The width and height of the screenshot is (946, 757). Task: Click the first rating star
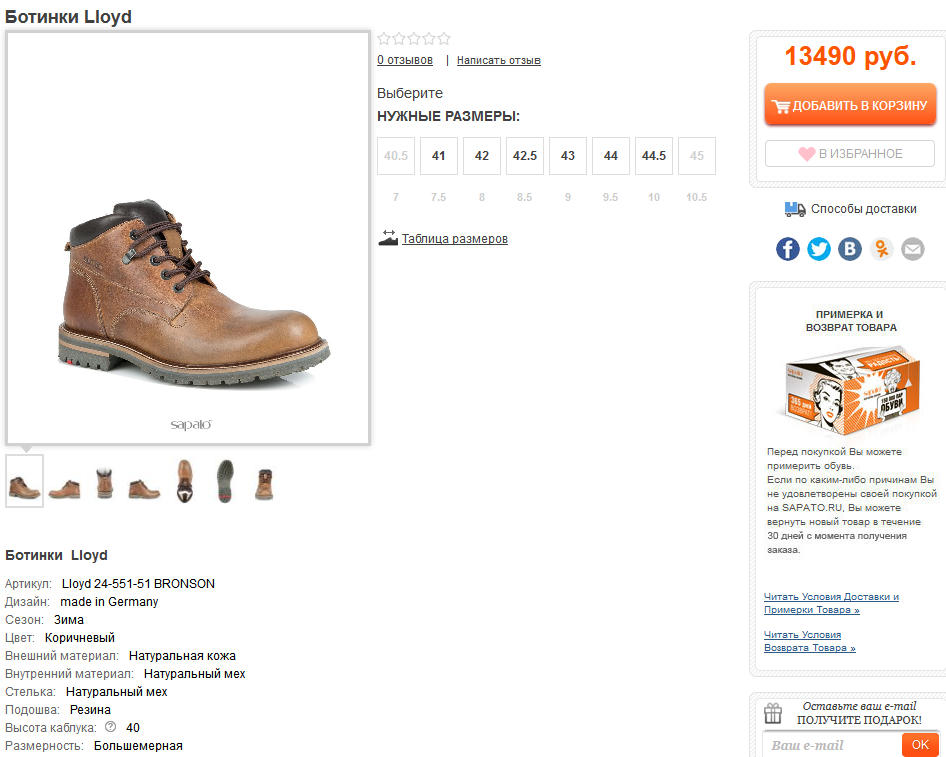(384, 39)
